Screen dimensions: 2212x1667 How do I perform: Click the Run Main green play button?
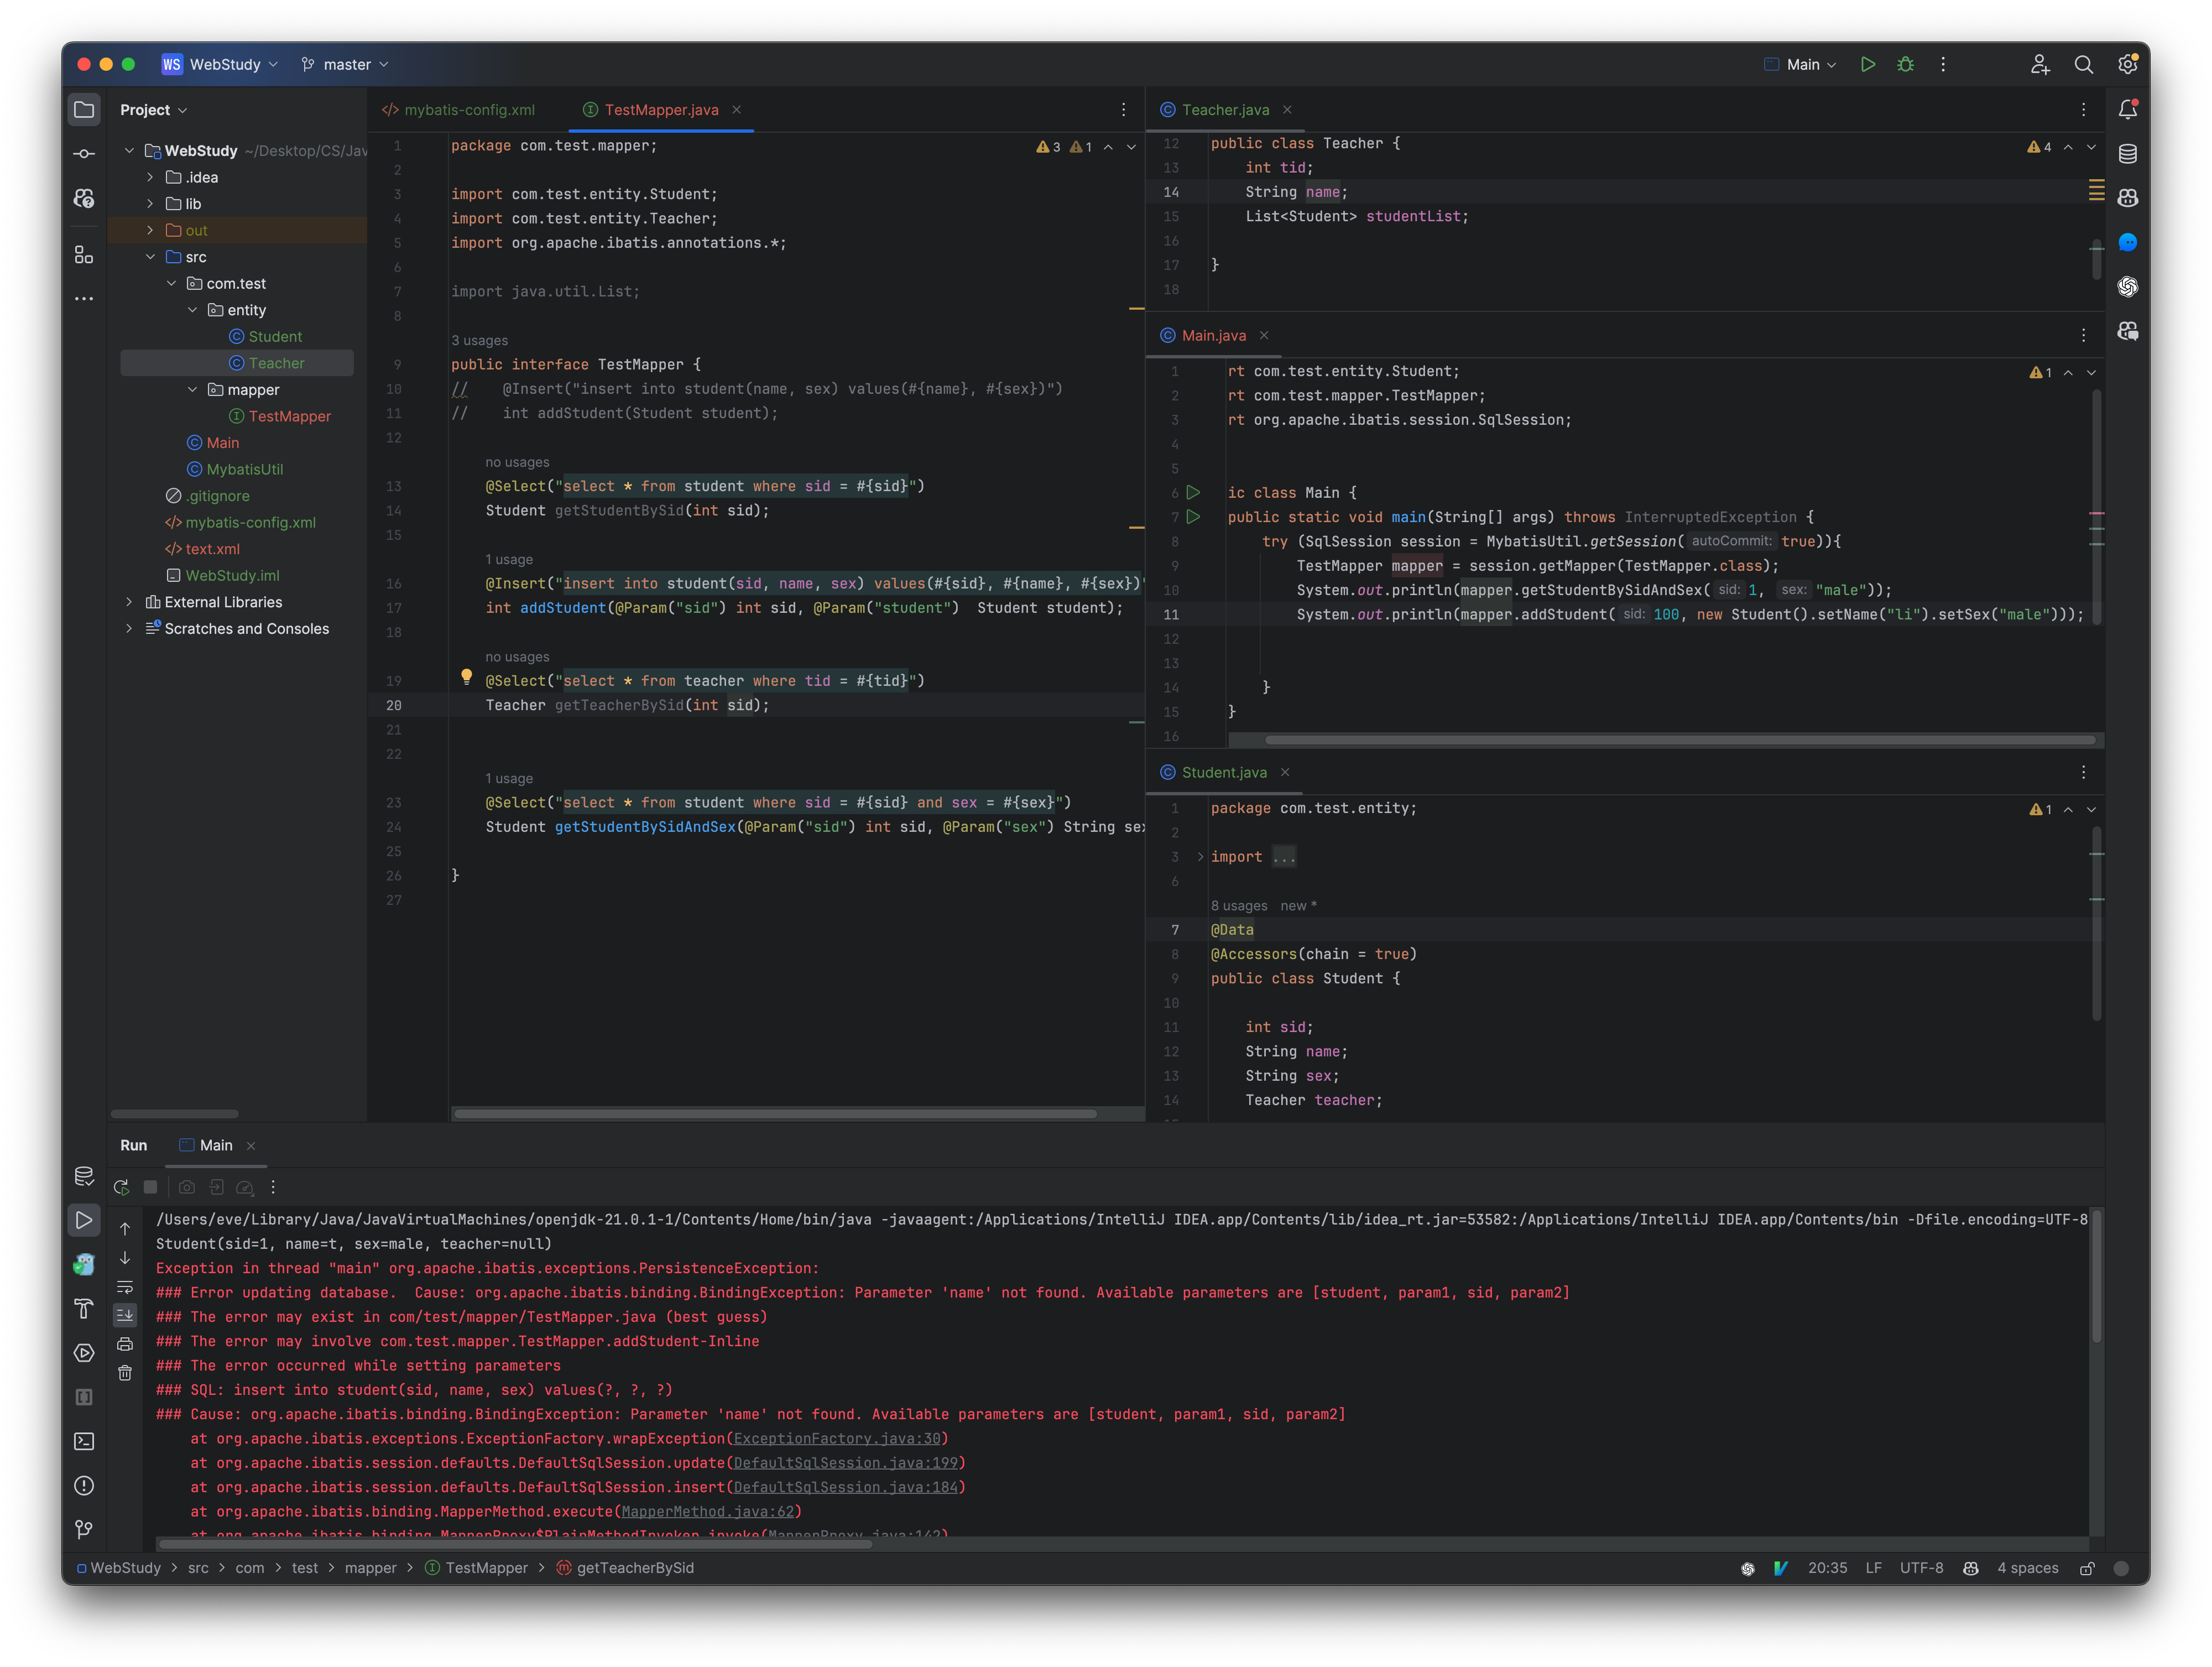pyautogui.click(x=1867, y=64)
